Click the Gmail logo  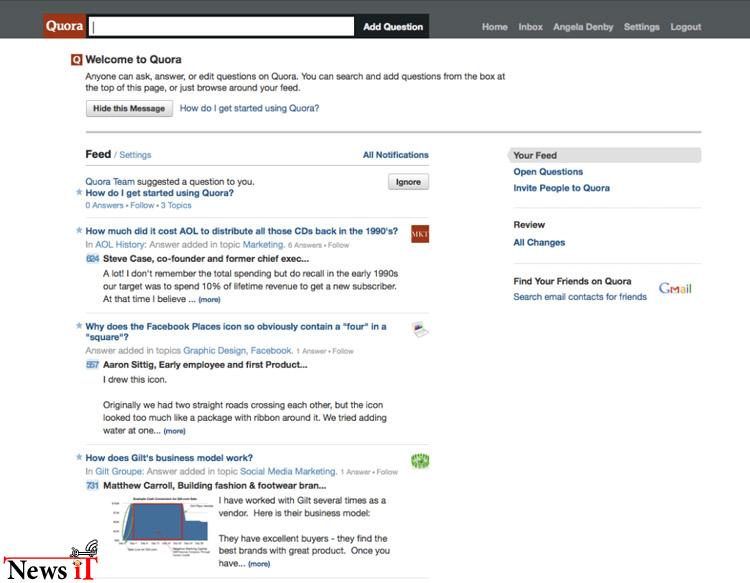pos(675,288)
